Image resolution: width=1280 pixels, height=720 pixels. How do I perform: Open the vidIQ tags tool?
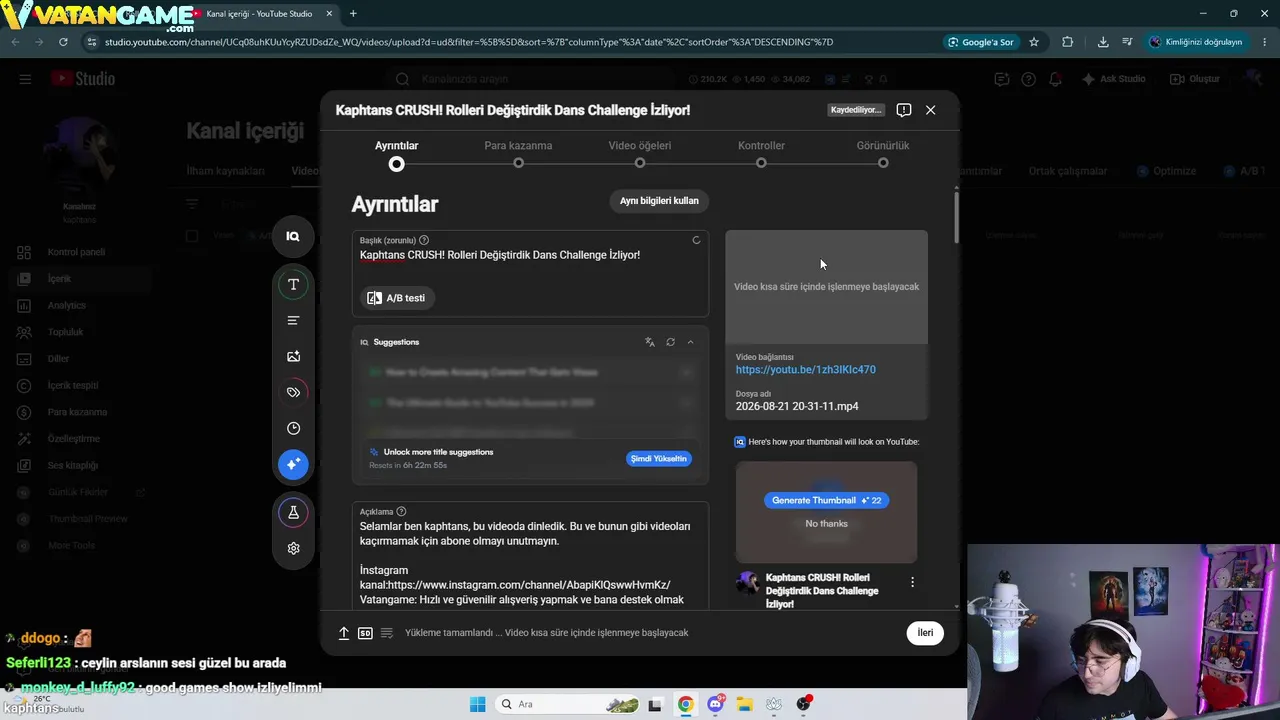pyautogui.click(x=293, y=392)
